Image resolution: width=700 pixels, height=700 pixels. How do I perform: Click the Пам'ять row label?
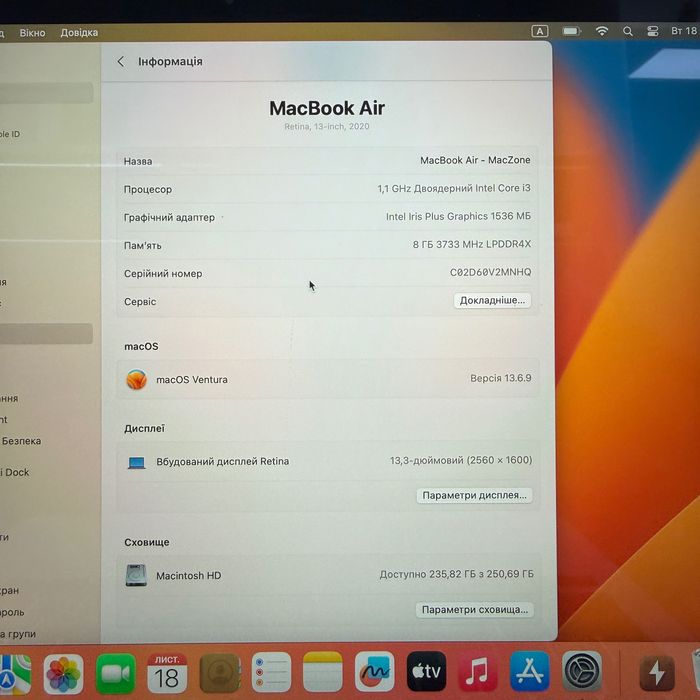click(142, 246)
